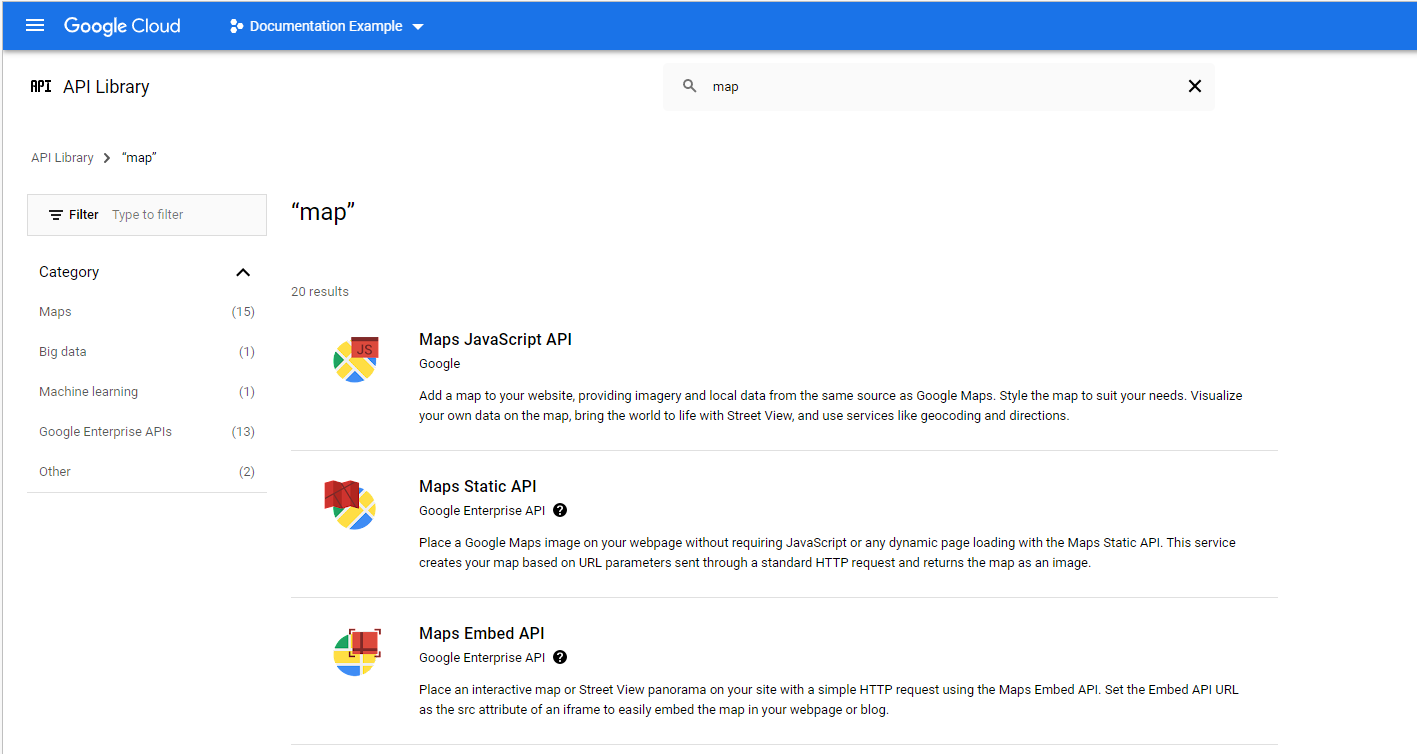Click Maps Embed API description text
Screen dimensions: 1417x754
pos(829,700)
